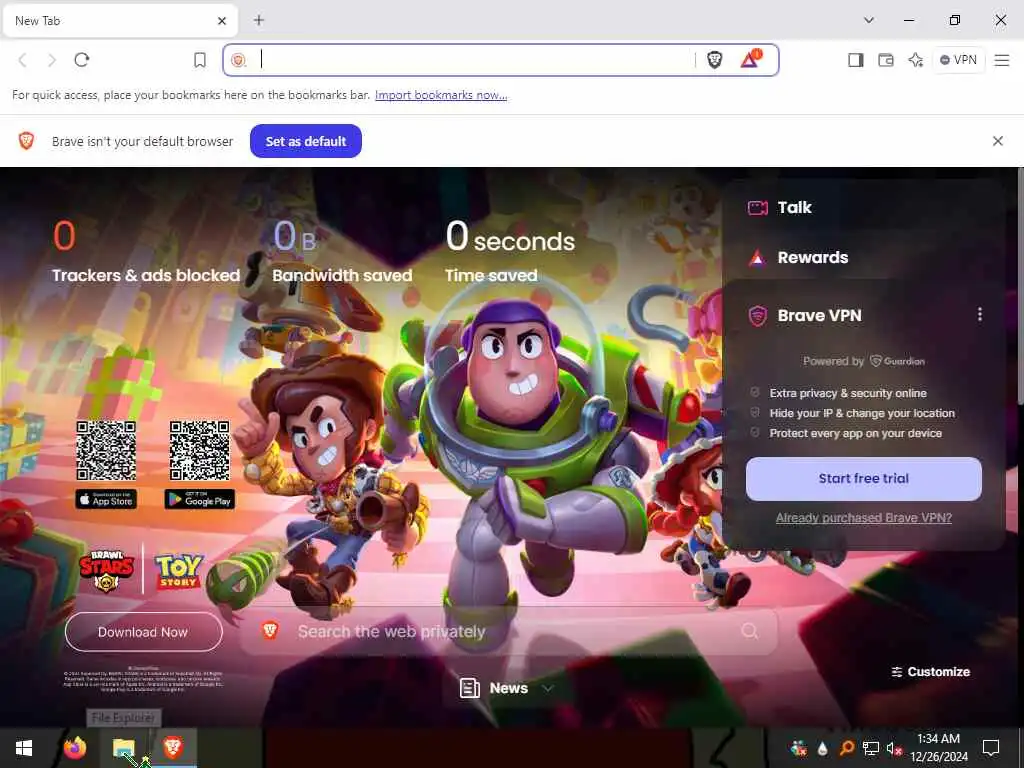The width and height of the screenshot is (1024, 768).
Task: Select the New Tab tab
Action: (120, 21)
